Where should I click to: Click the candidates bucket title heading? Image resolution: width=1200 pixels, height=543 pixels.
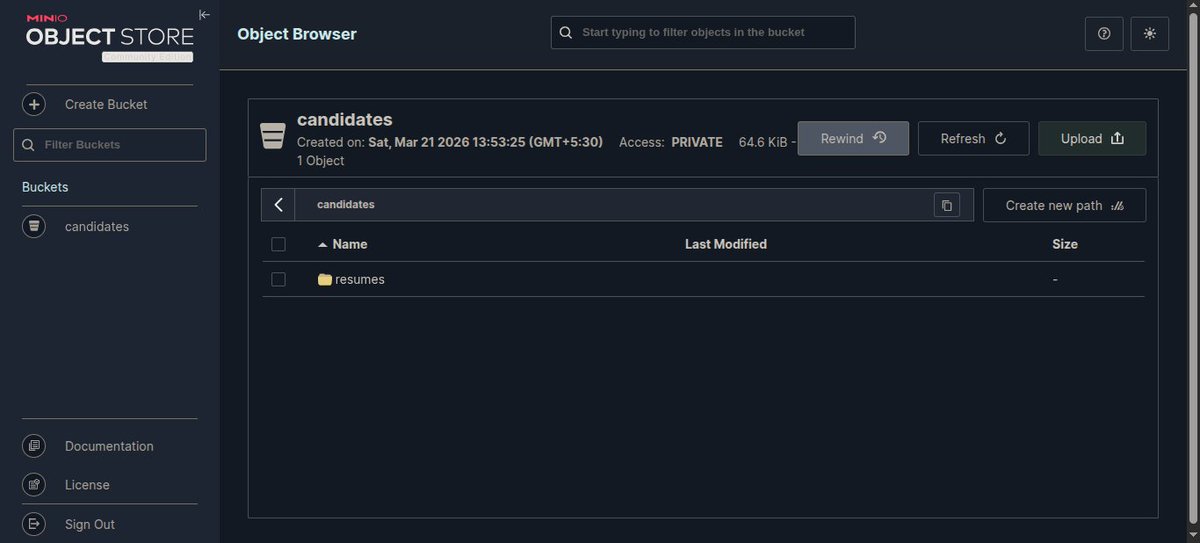tap(345, 120)
